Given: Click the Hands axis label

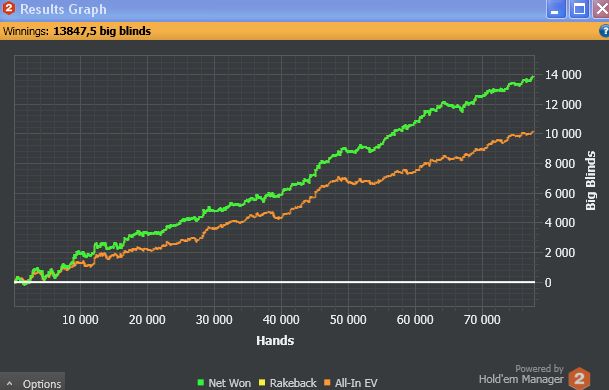Looking at the screenshot, I should (x=275, y=341).
